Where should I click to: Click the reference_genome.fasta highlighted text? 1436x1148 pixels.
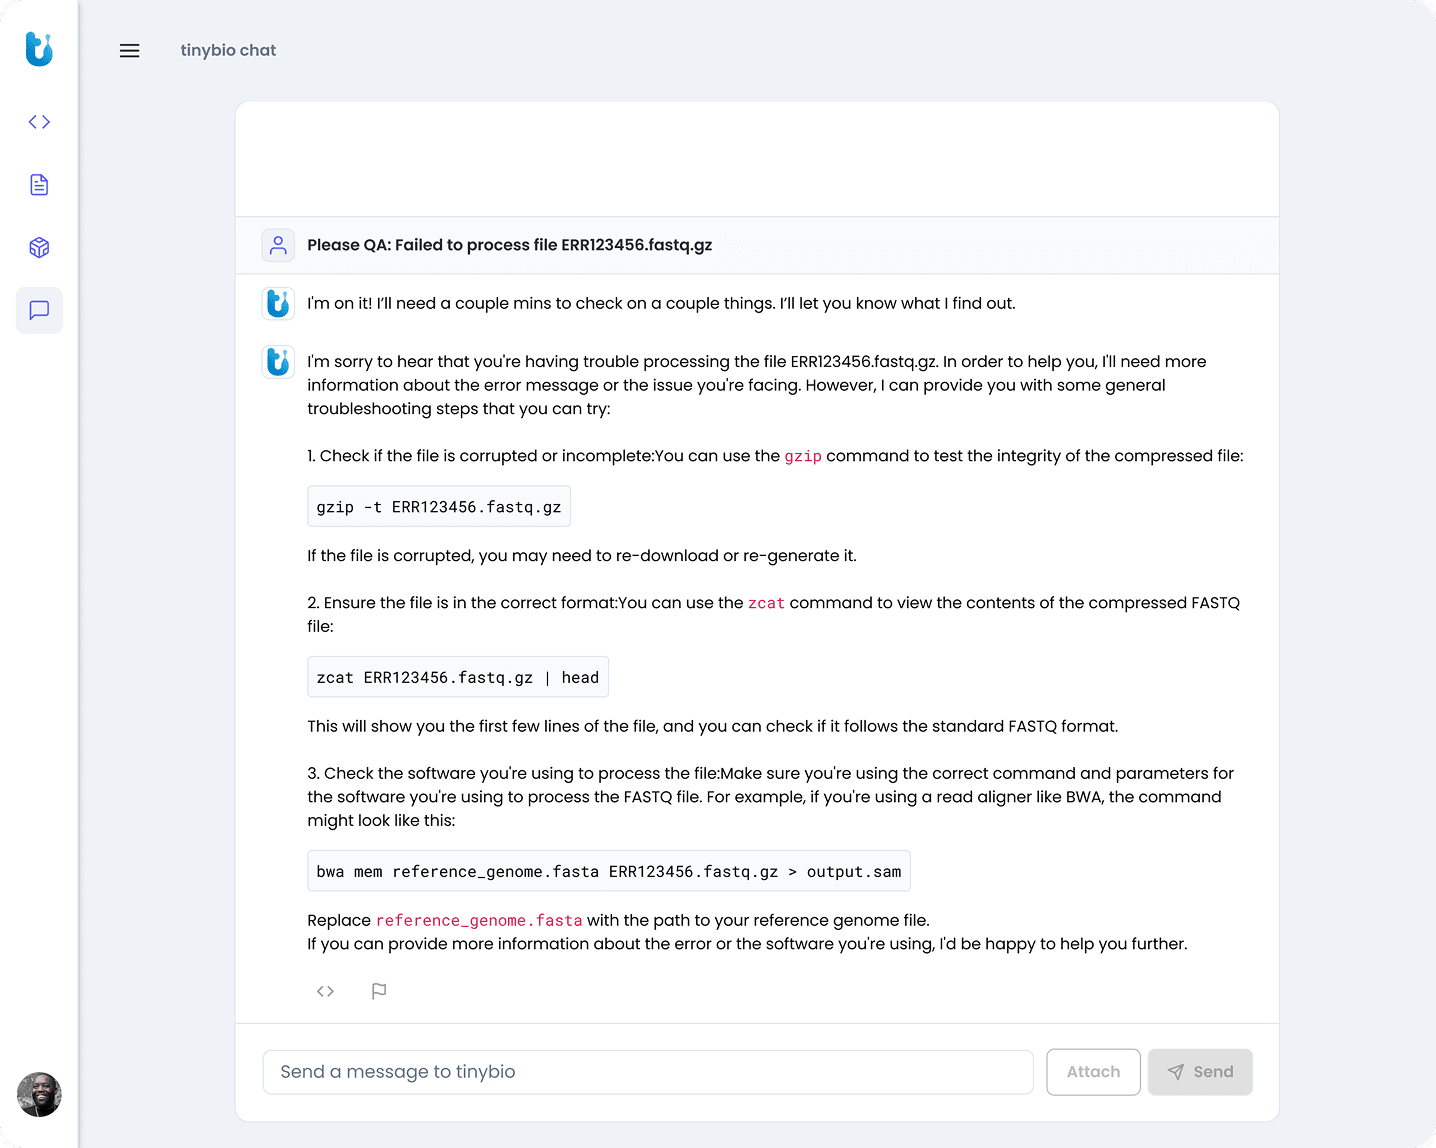coord(479,920)
